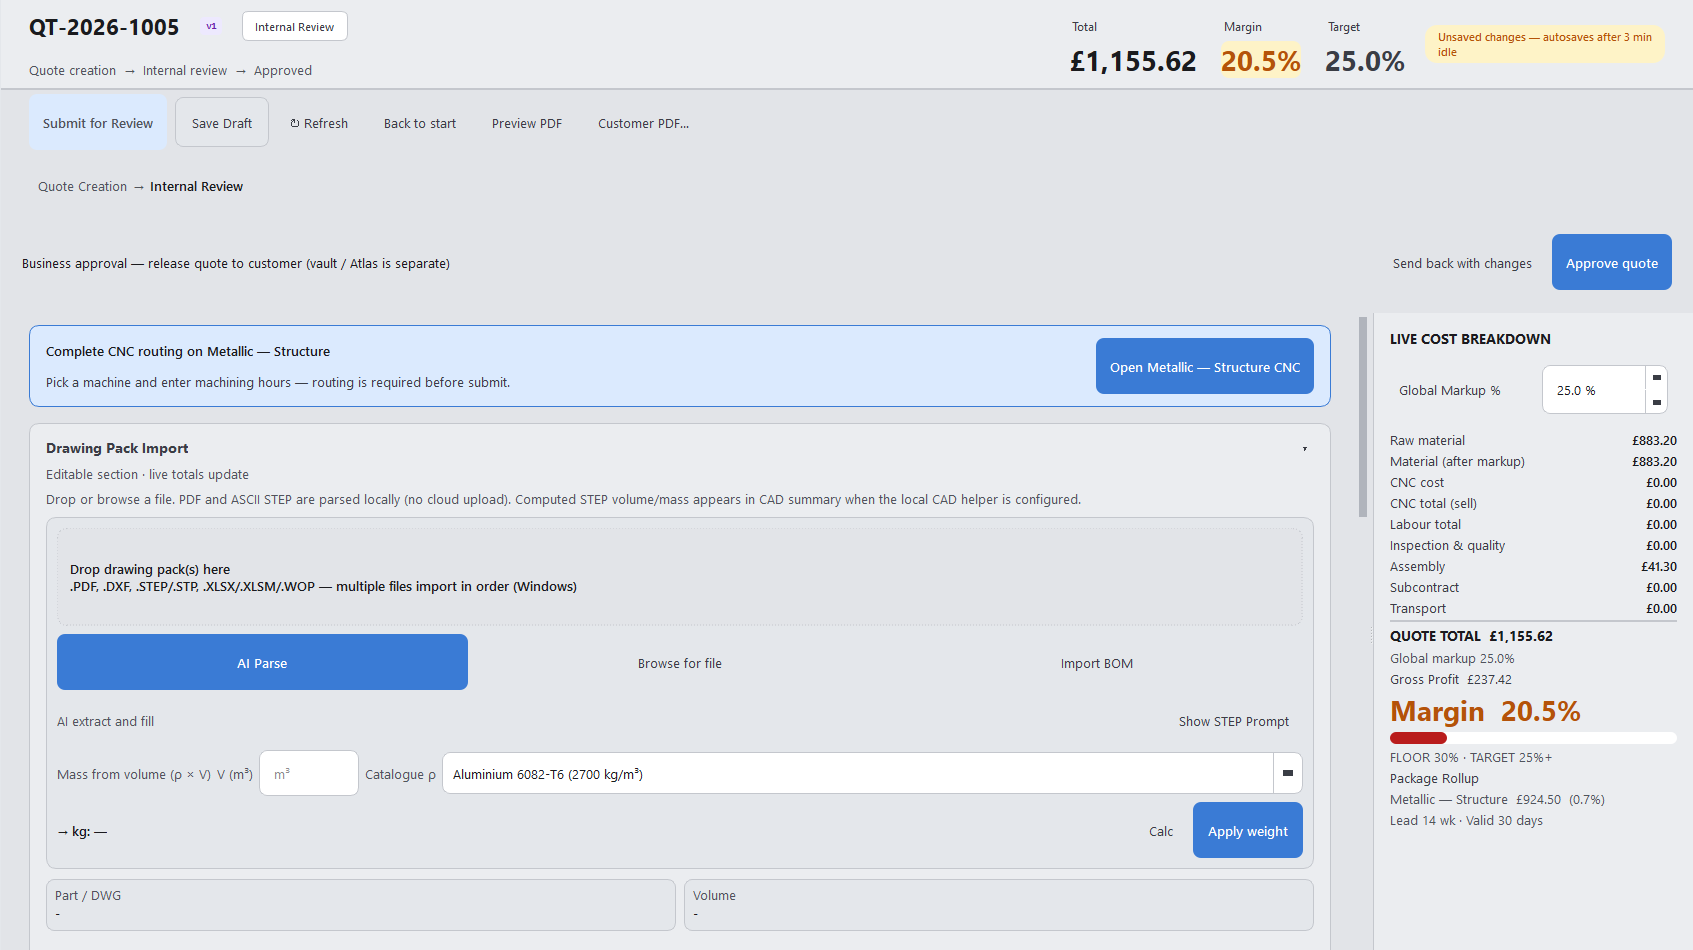Click 'Unsaved changes' autosave notice
Image resolution: width=1693 pixels, height=950 pixels.
pyautogui.click(x=1545, y=44)
